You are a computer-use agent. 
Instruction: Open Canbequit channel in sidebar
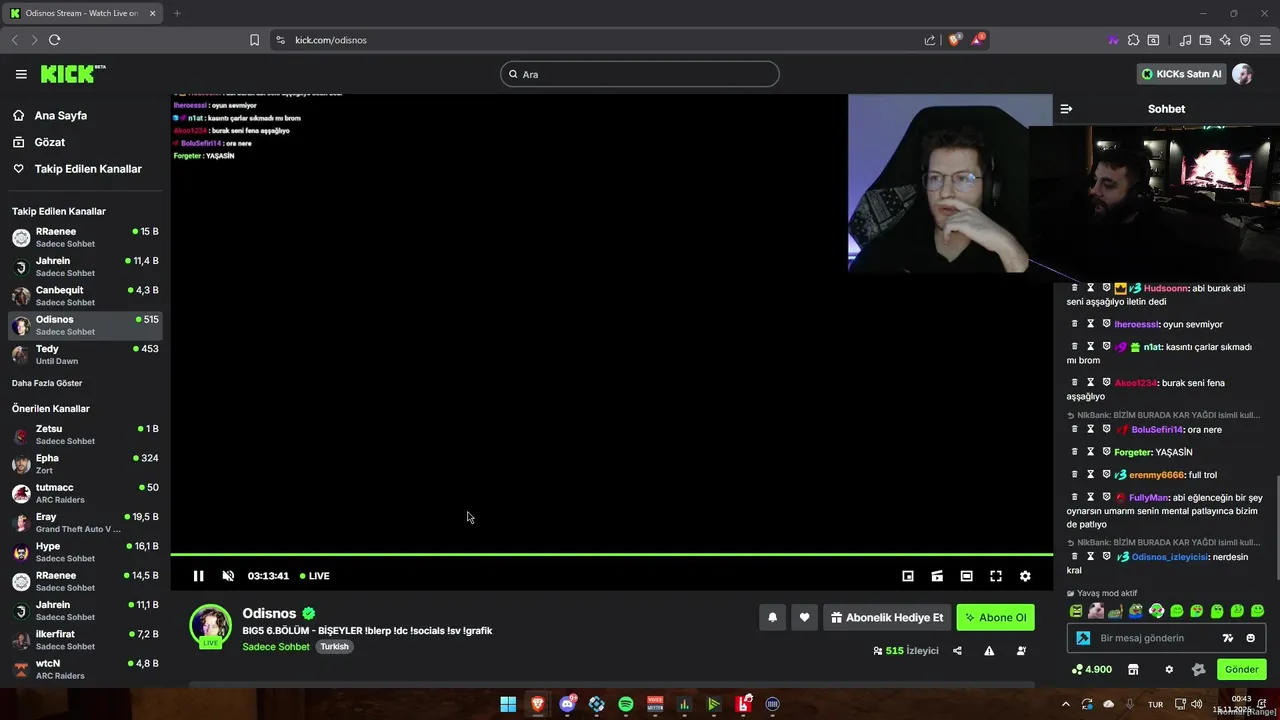point(85,296)
